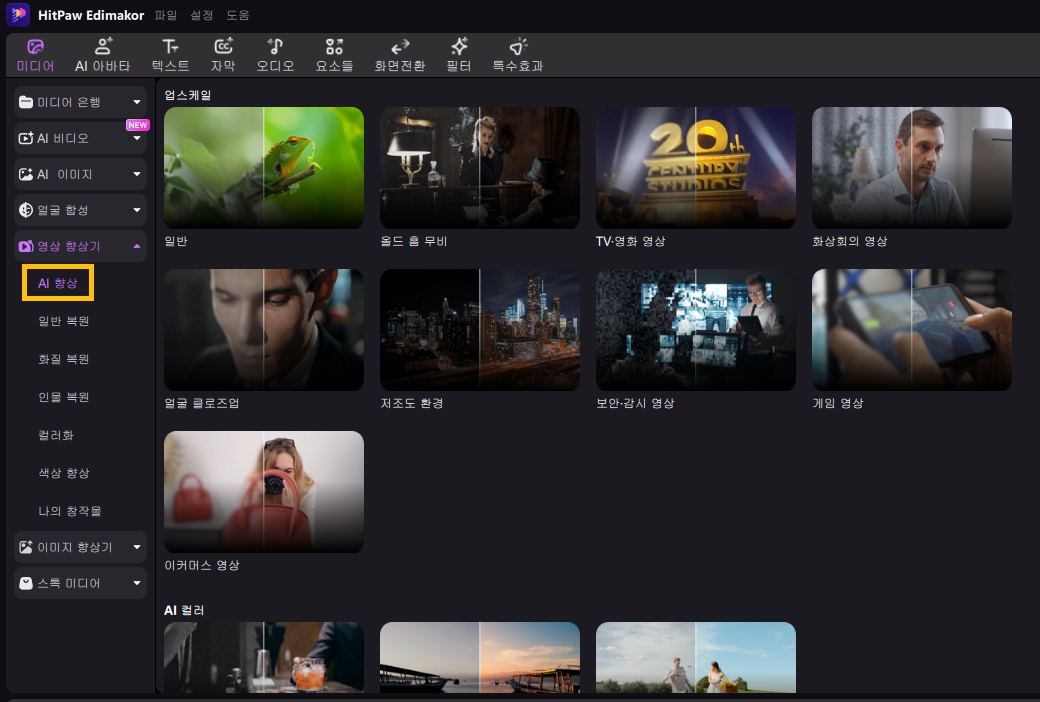Collapse the 영상 향상기 section arrow
This screenshot has height=702, width=1040.
[x=137, y=246]
